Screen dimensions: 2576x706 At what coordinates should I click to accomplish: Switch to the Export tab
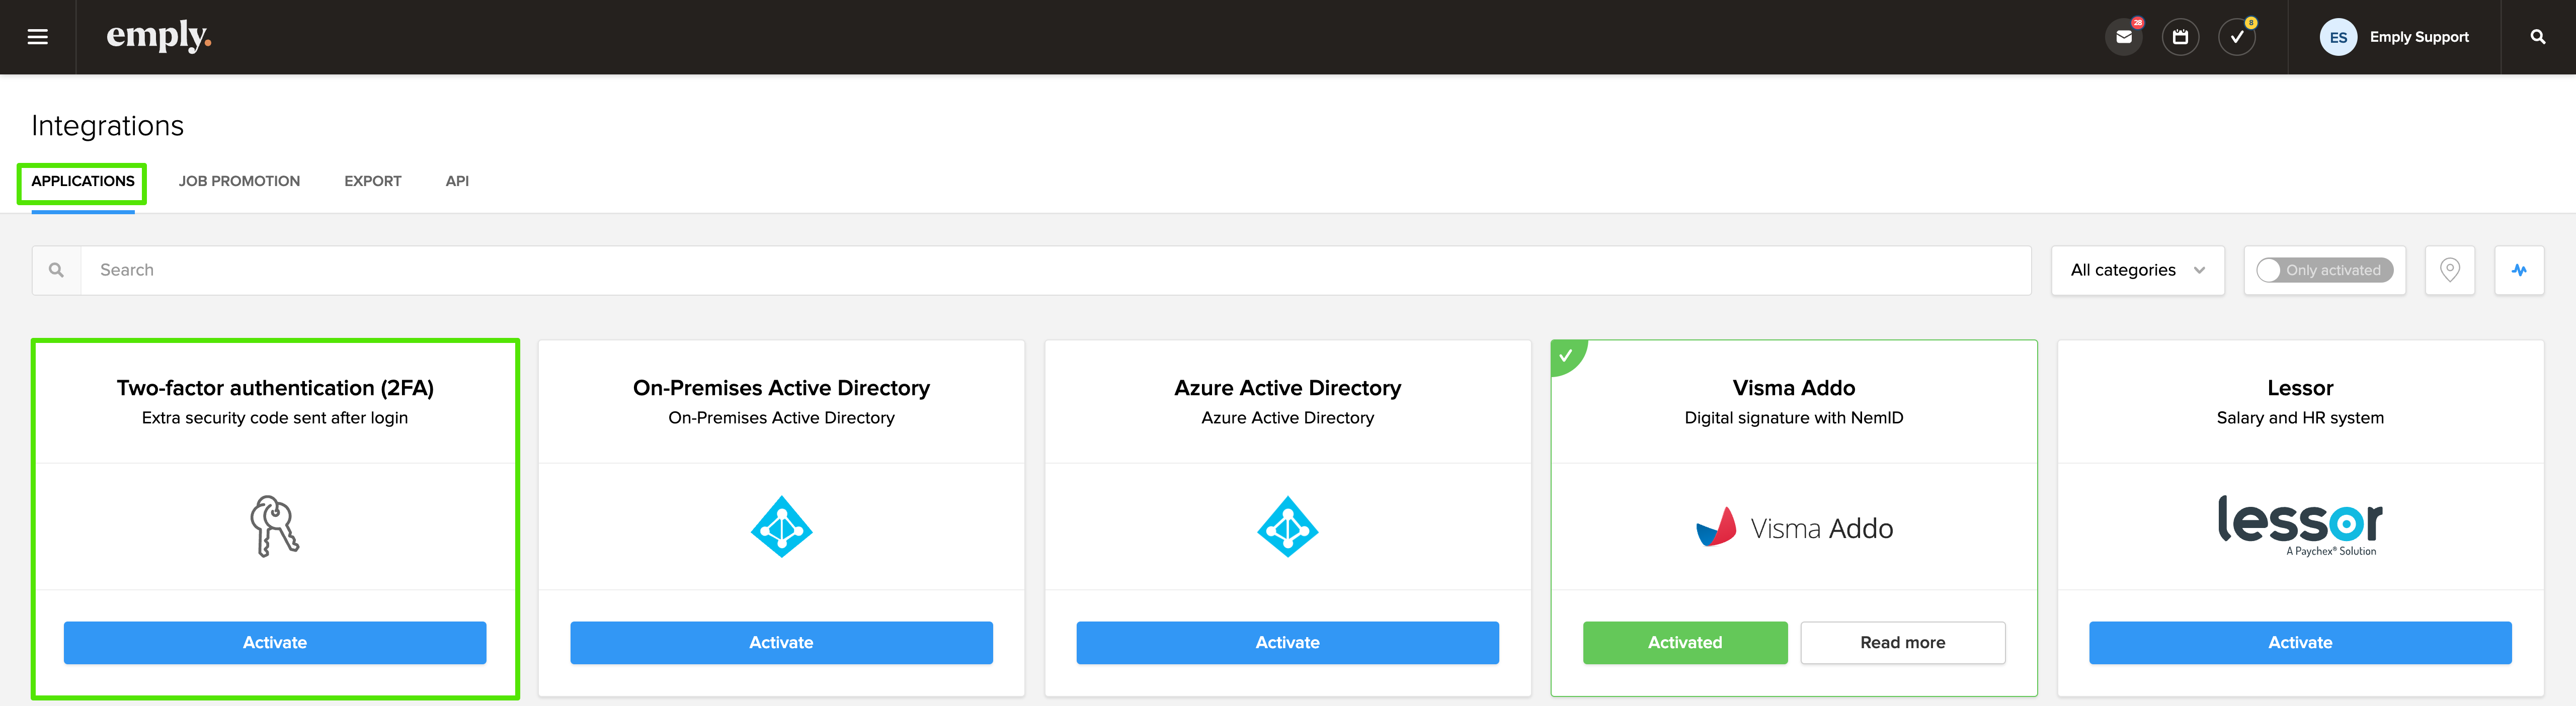pos(372,181)
